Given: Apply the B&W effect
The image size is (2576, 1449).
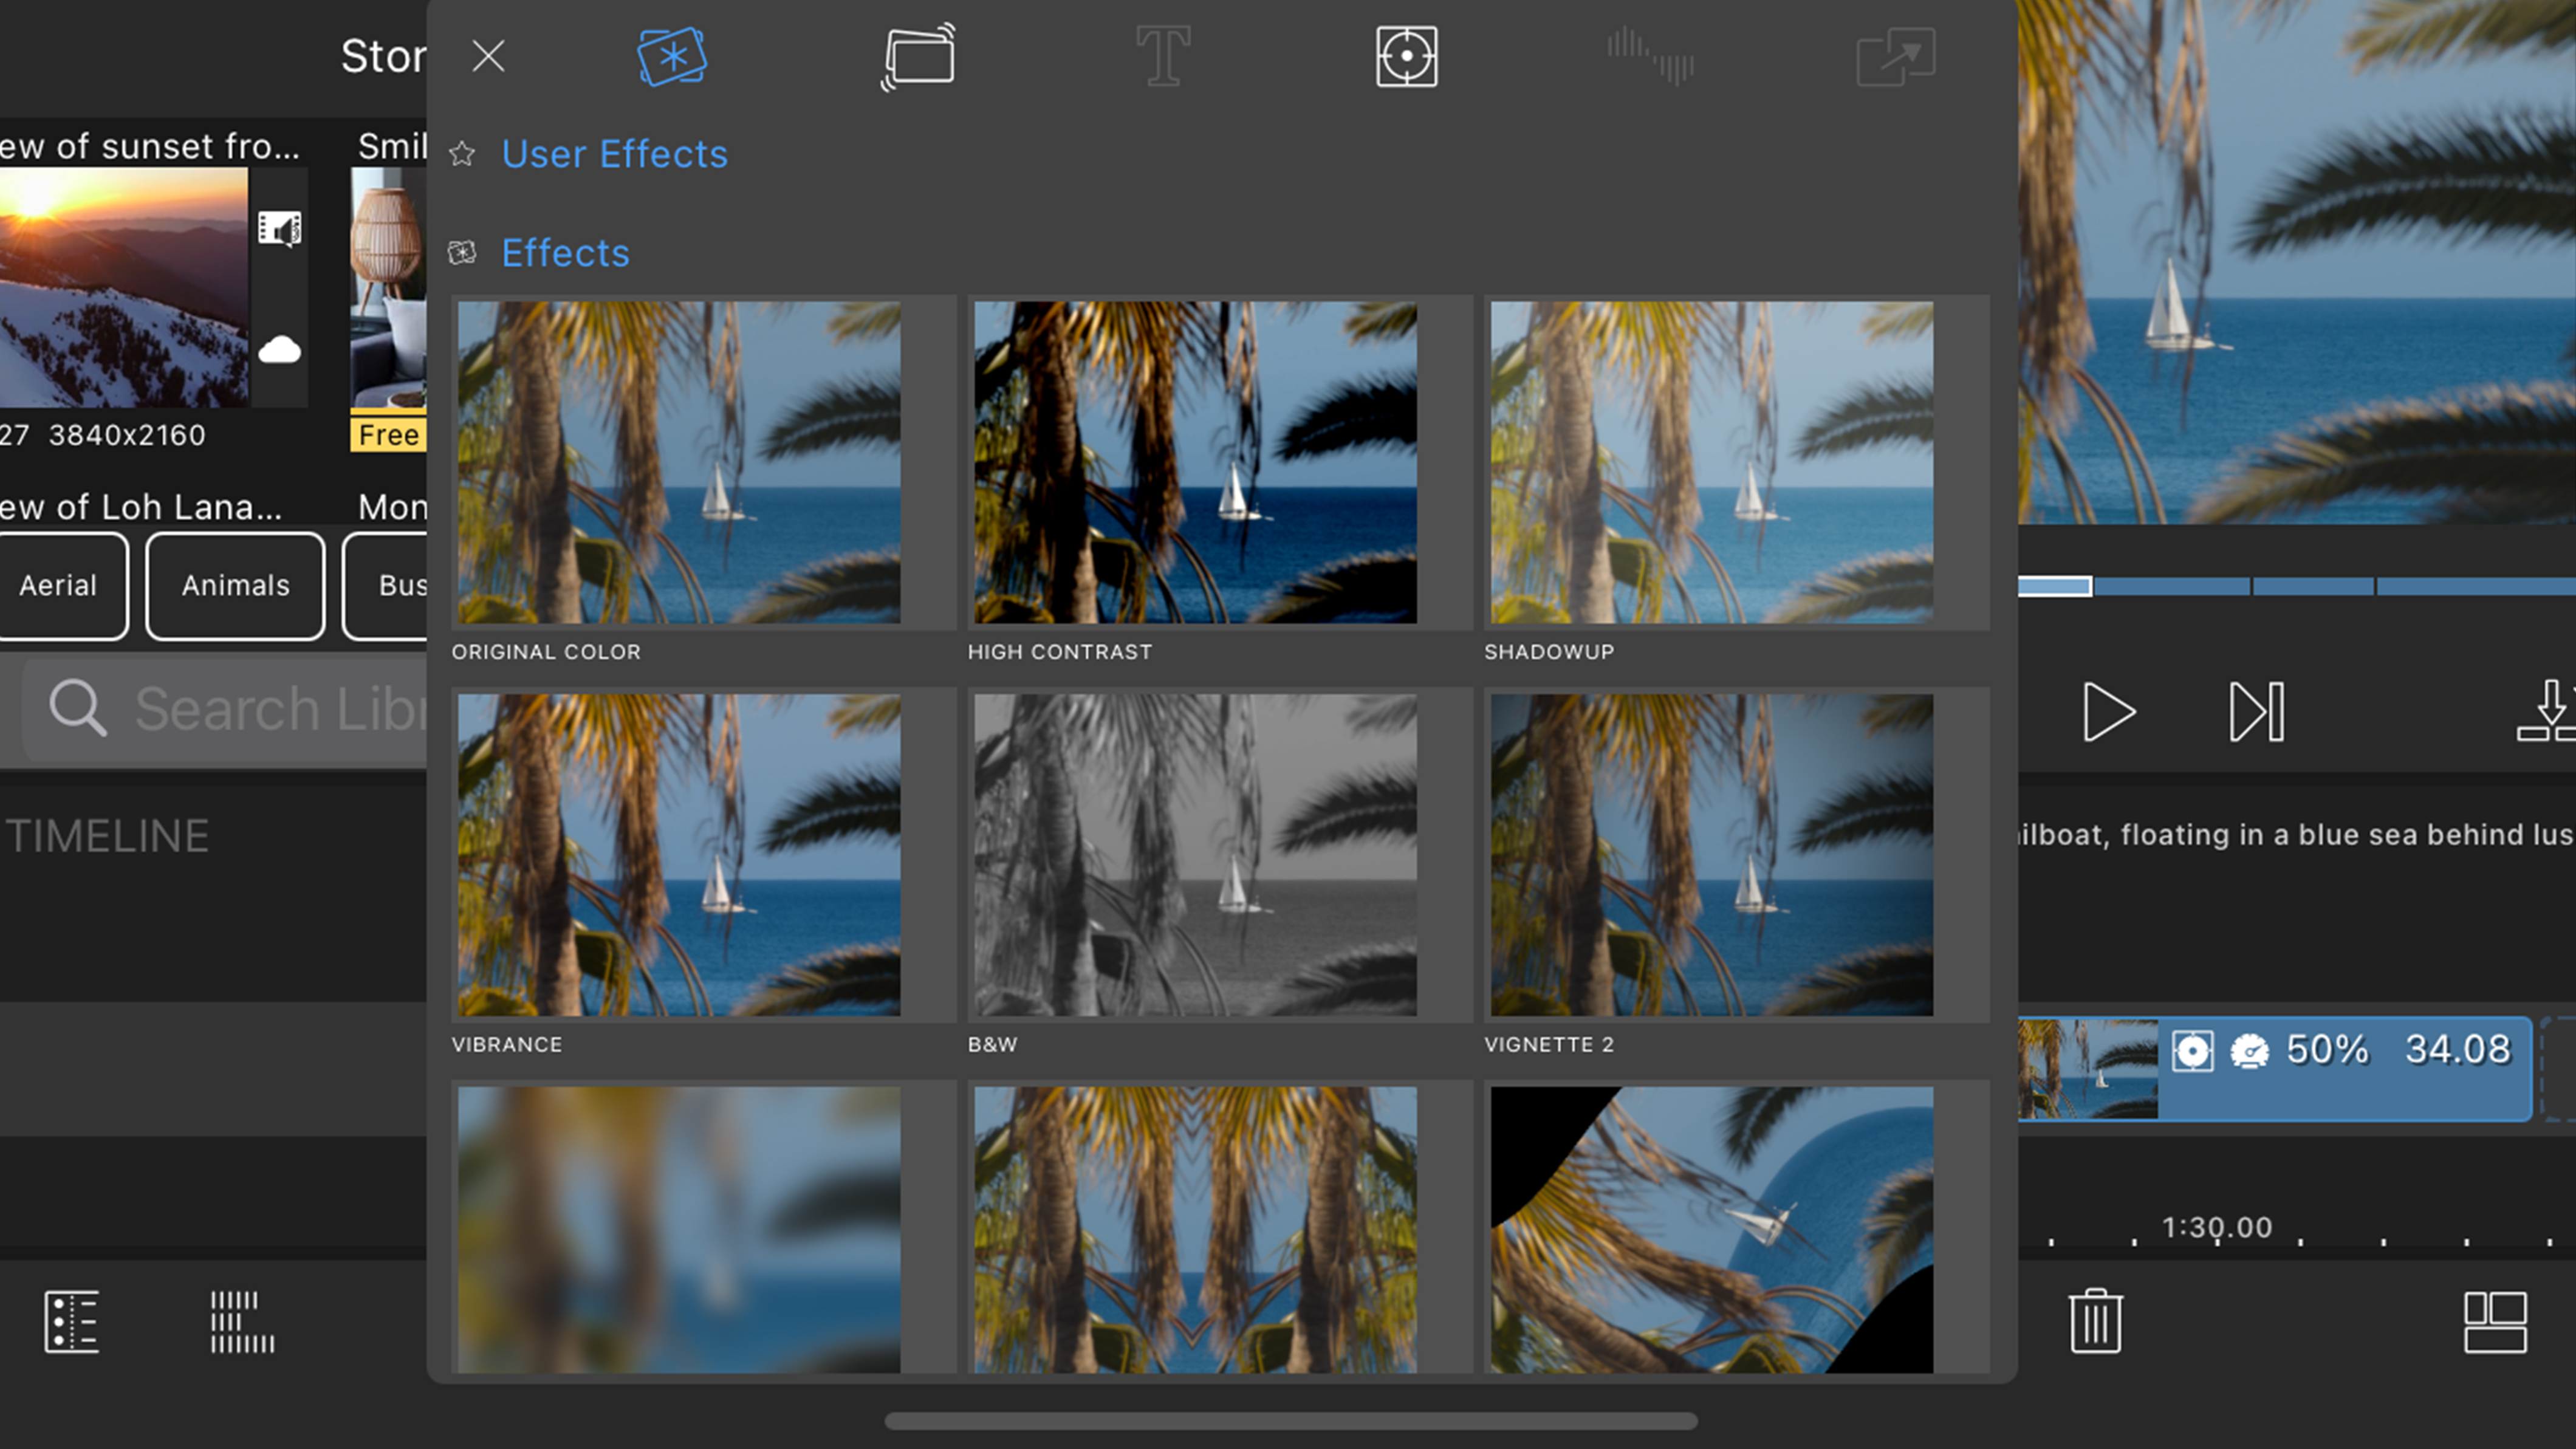Looking at the screenshot, I should click(x=1195, y=855).
